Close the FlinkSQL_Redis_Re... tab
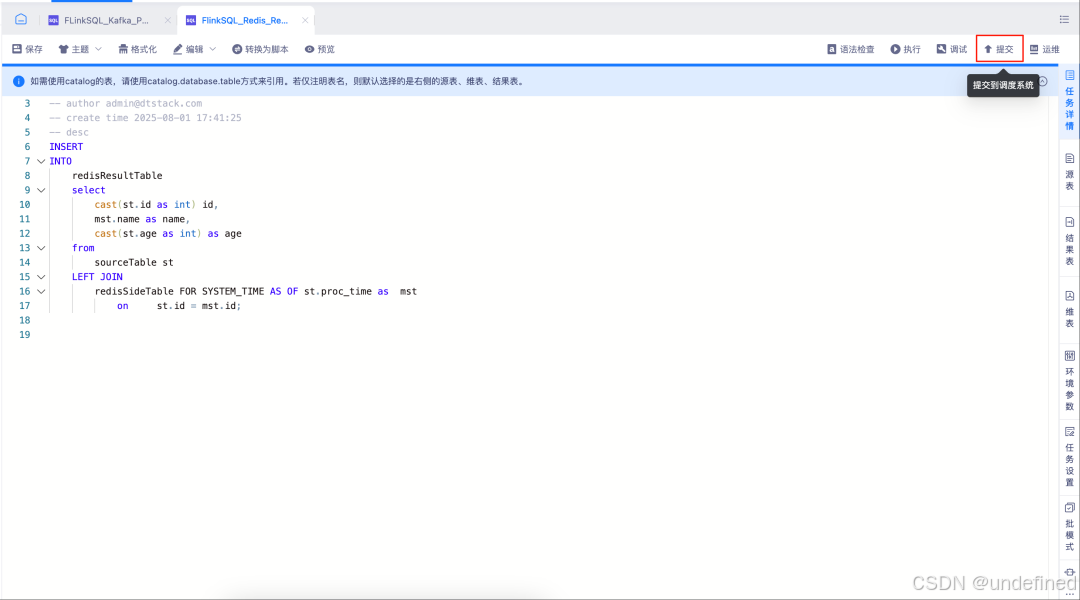The image size is (1080, 600). coord(305,21)
